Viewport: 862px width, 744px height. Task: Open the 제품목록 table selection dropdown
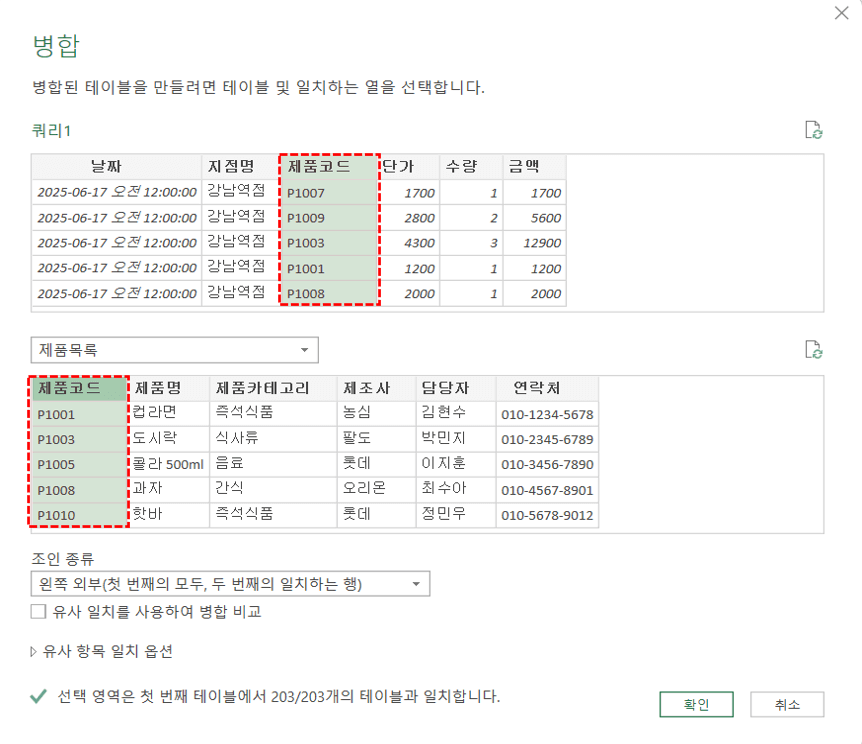click(305, 350)
